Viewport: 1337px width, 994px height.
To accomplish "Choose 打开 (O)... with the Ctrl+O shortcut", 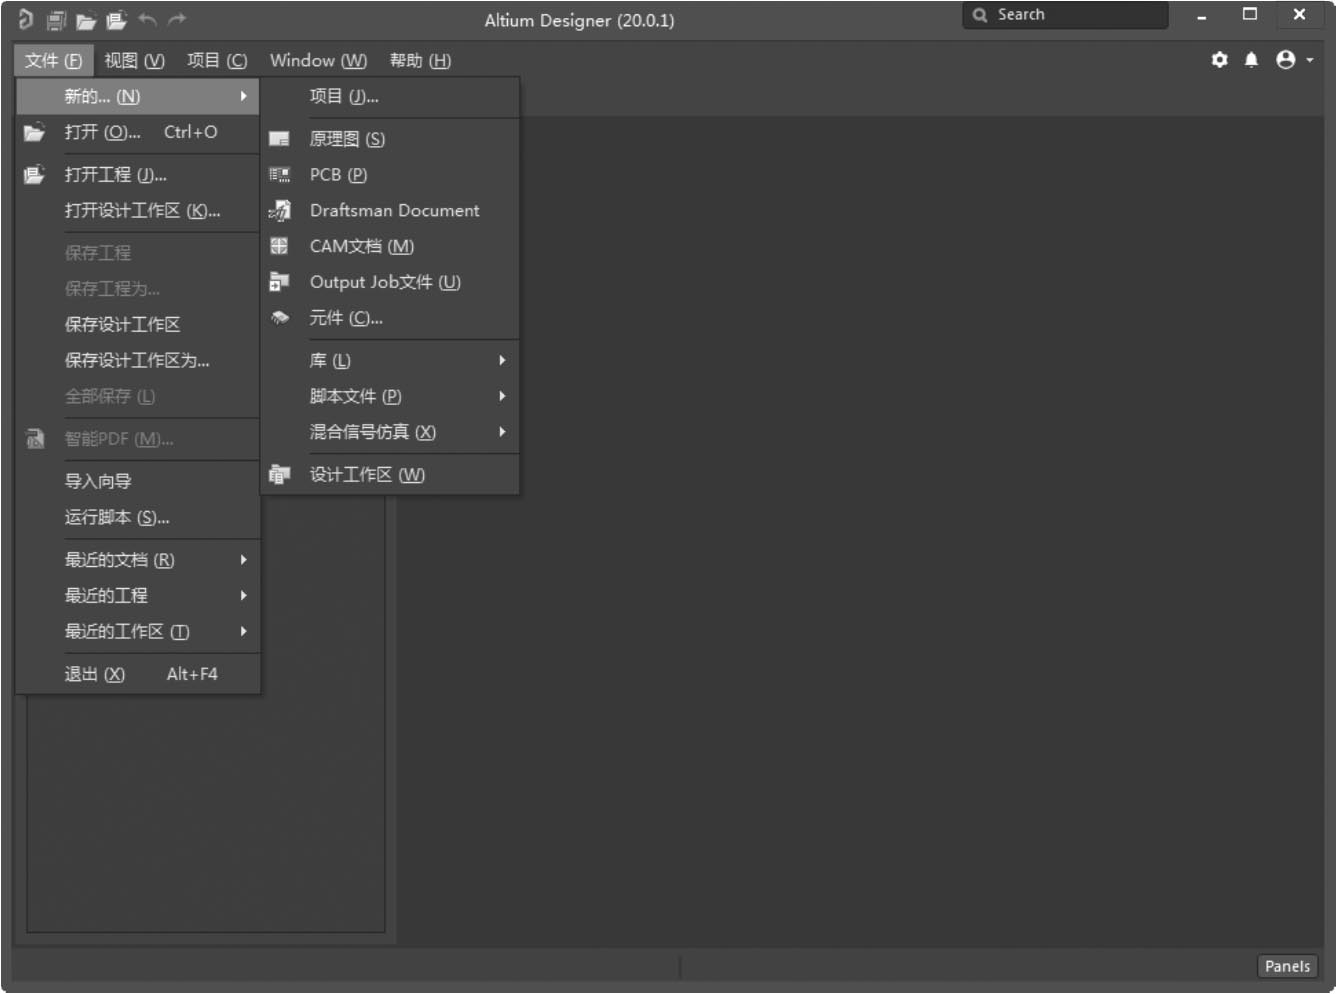I will (x=138, y=132).
